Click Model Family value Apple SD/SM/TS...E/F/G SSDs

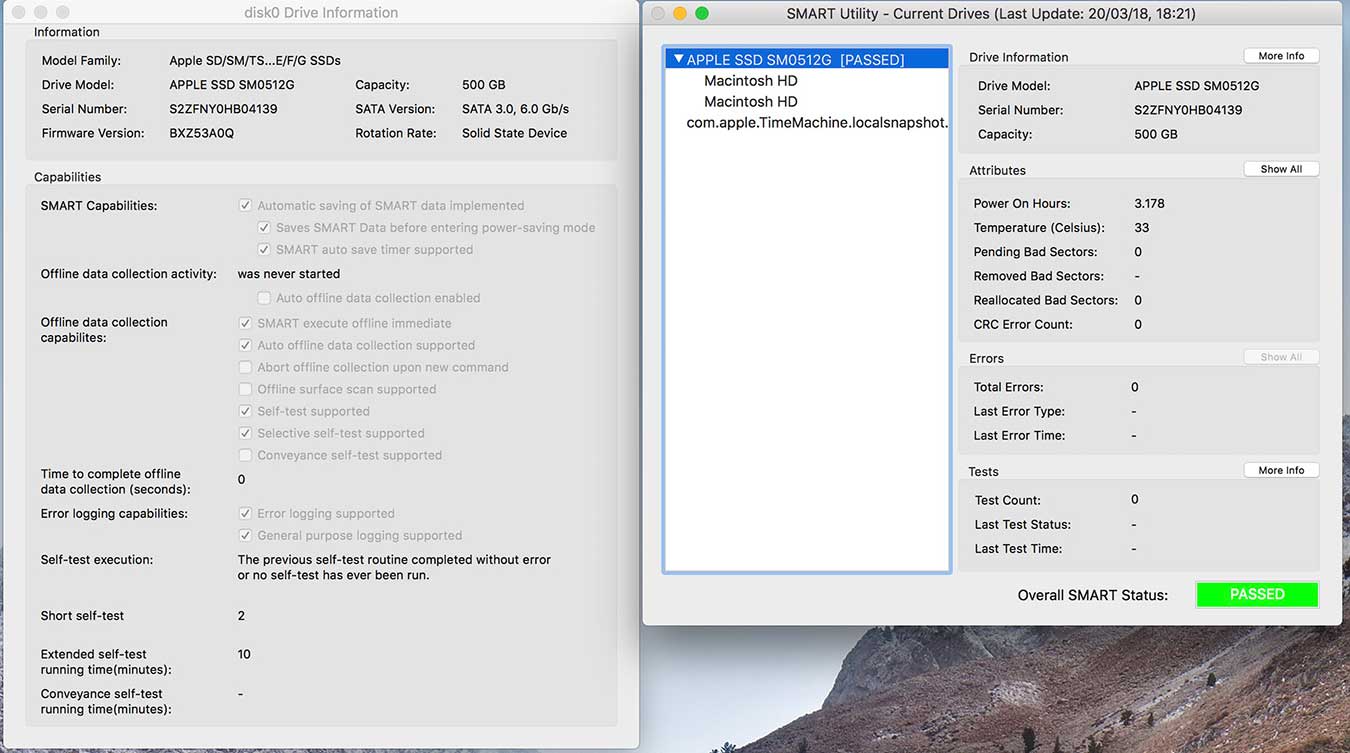[255, 61]
